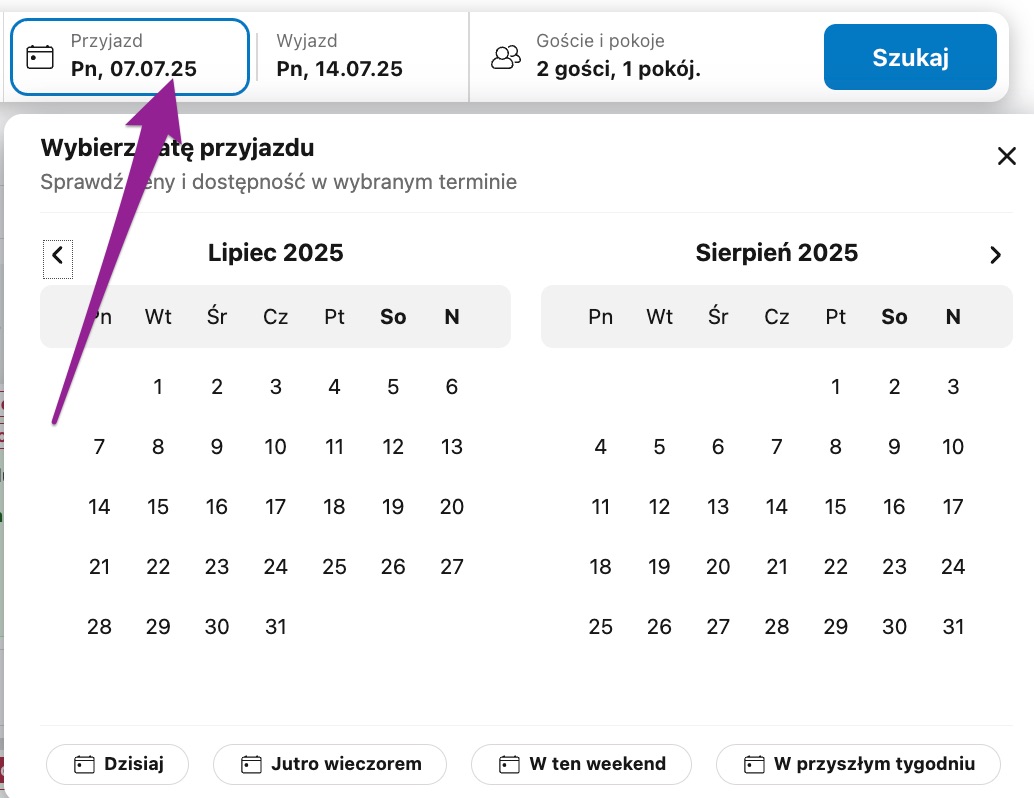Choose August 15 in the Sierpień calendar

[836, 507]
